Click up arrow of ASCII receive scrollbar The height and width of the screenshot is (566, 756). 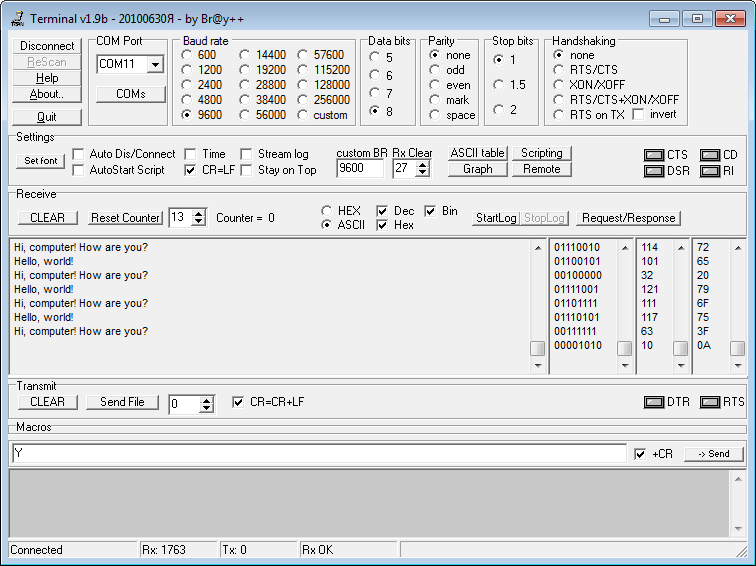pos(538,248)
